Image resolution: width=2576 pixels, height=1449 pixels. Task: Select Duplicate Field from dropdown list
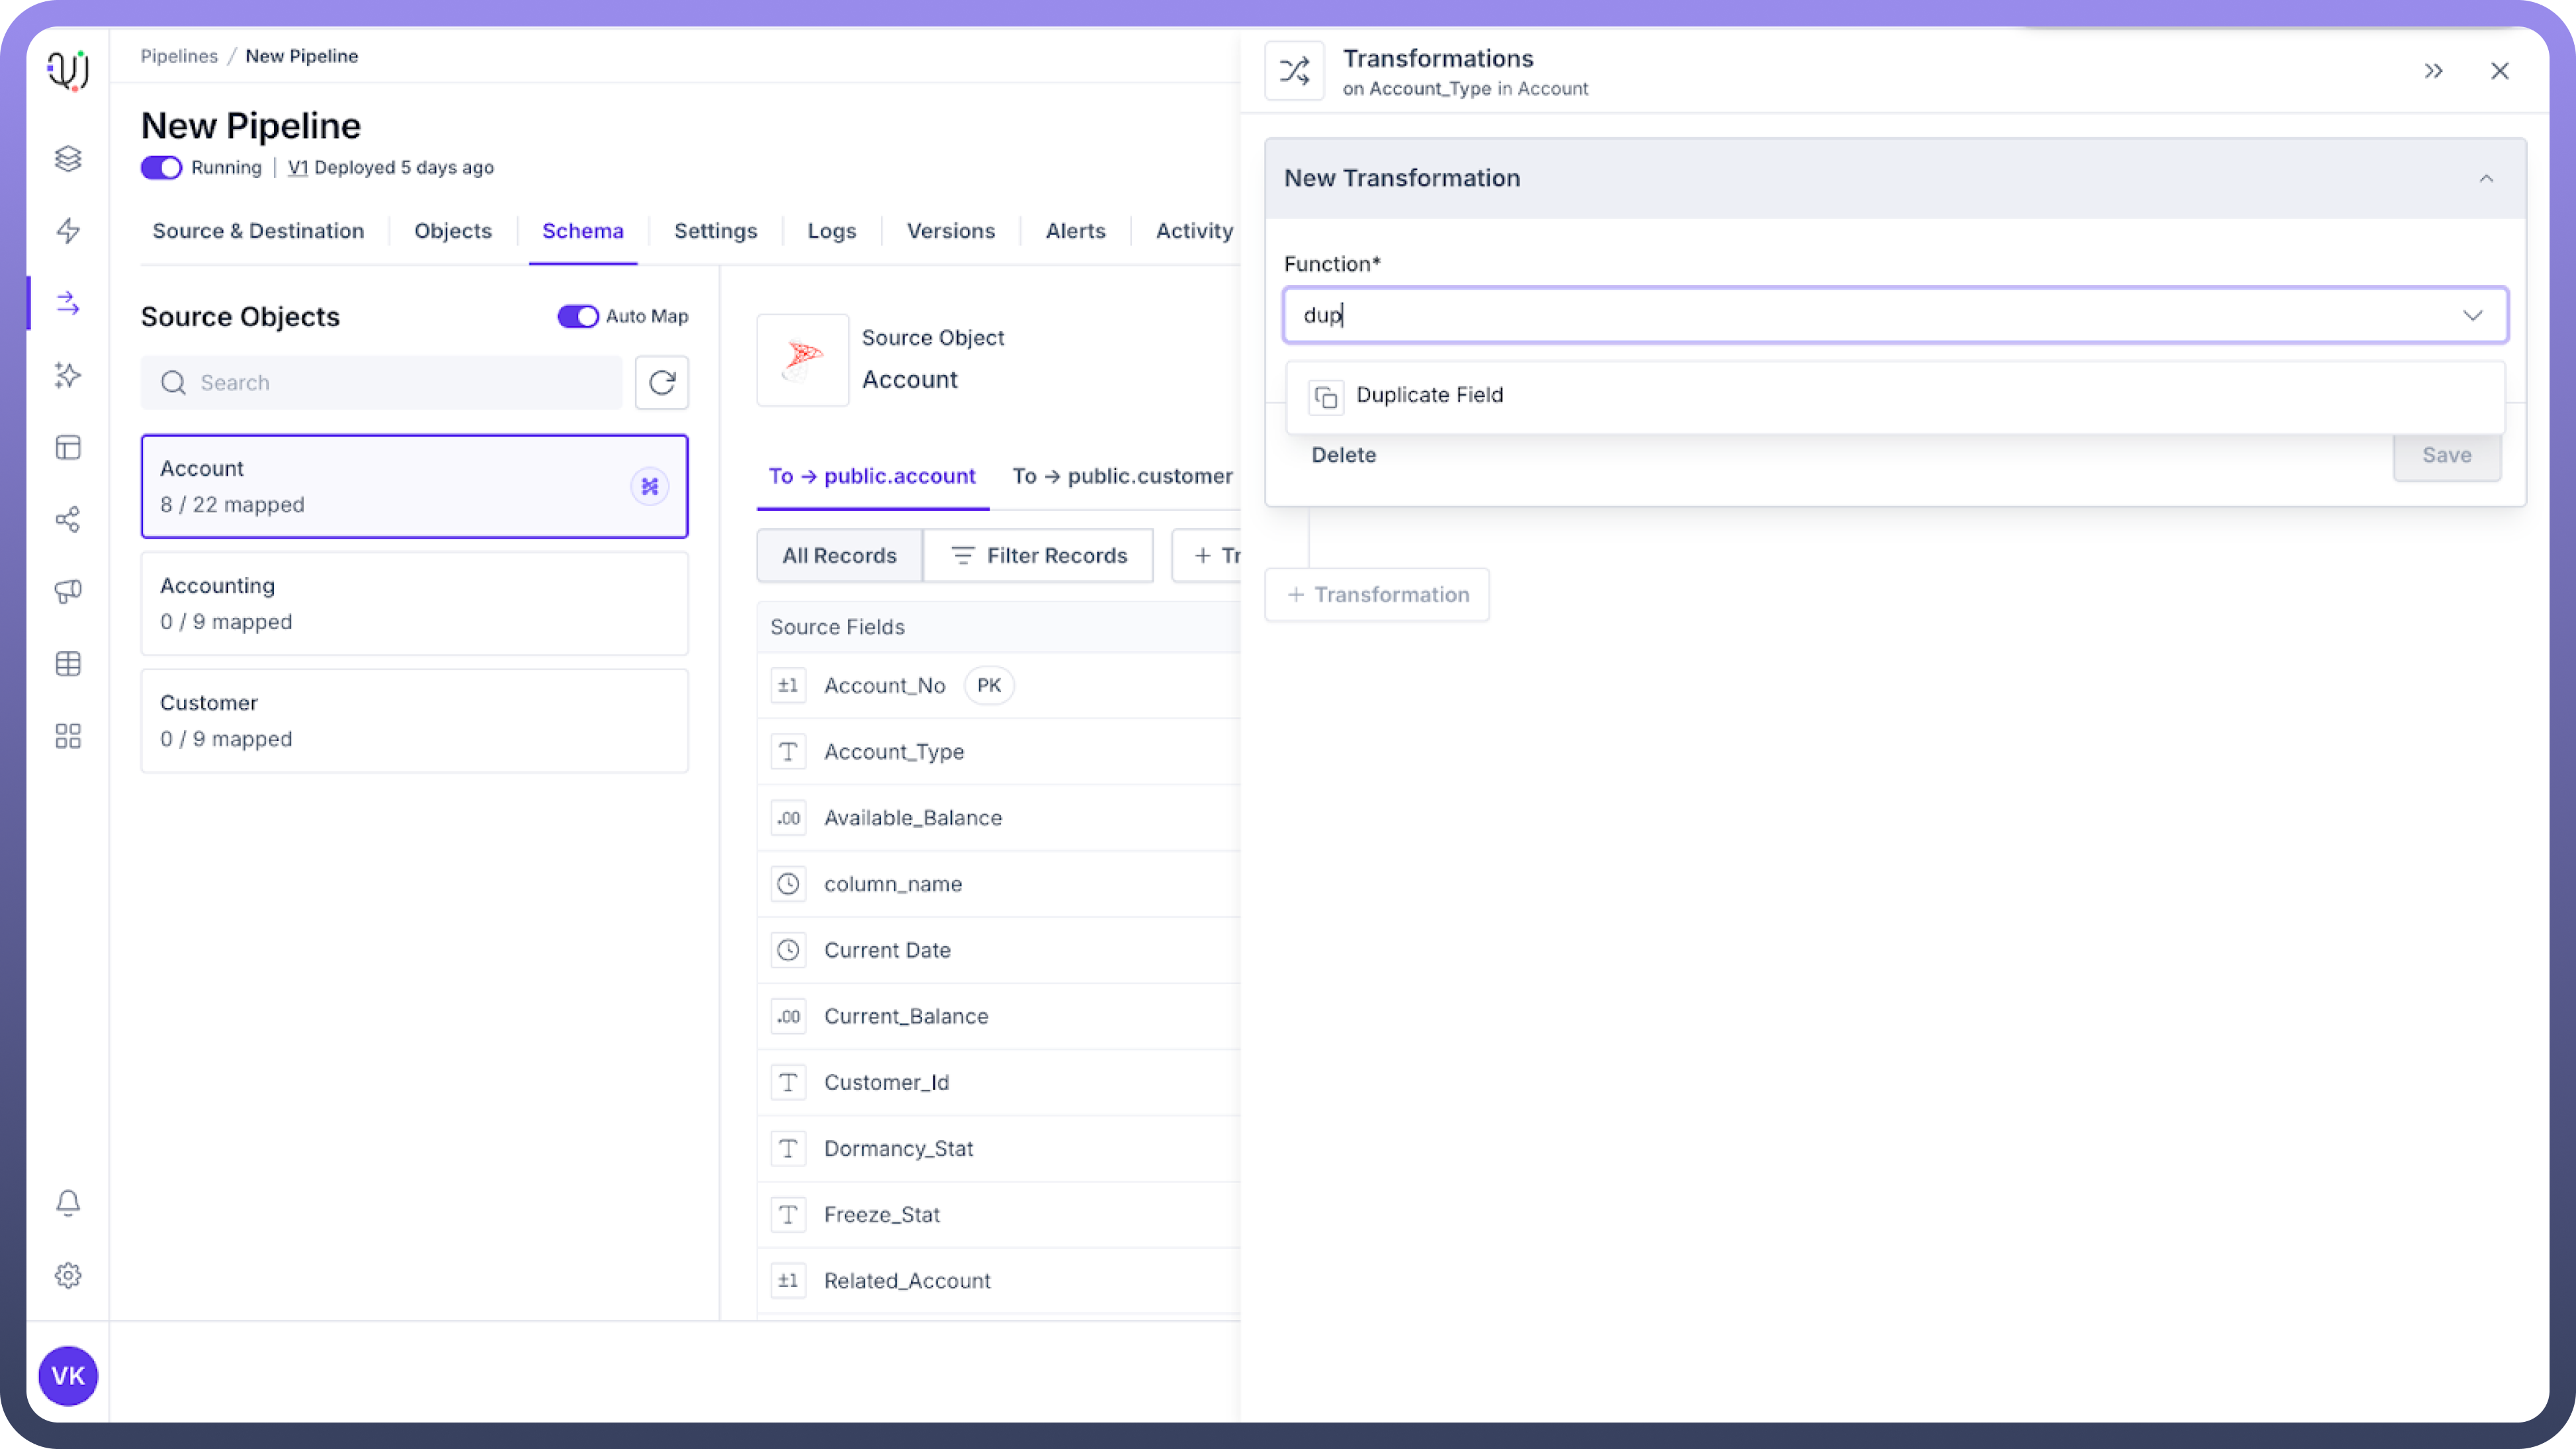[1429, 396]
